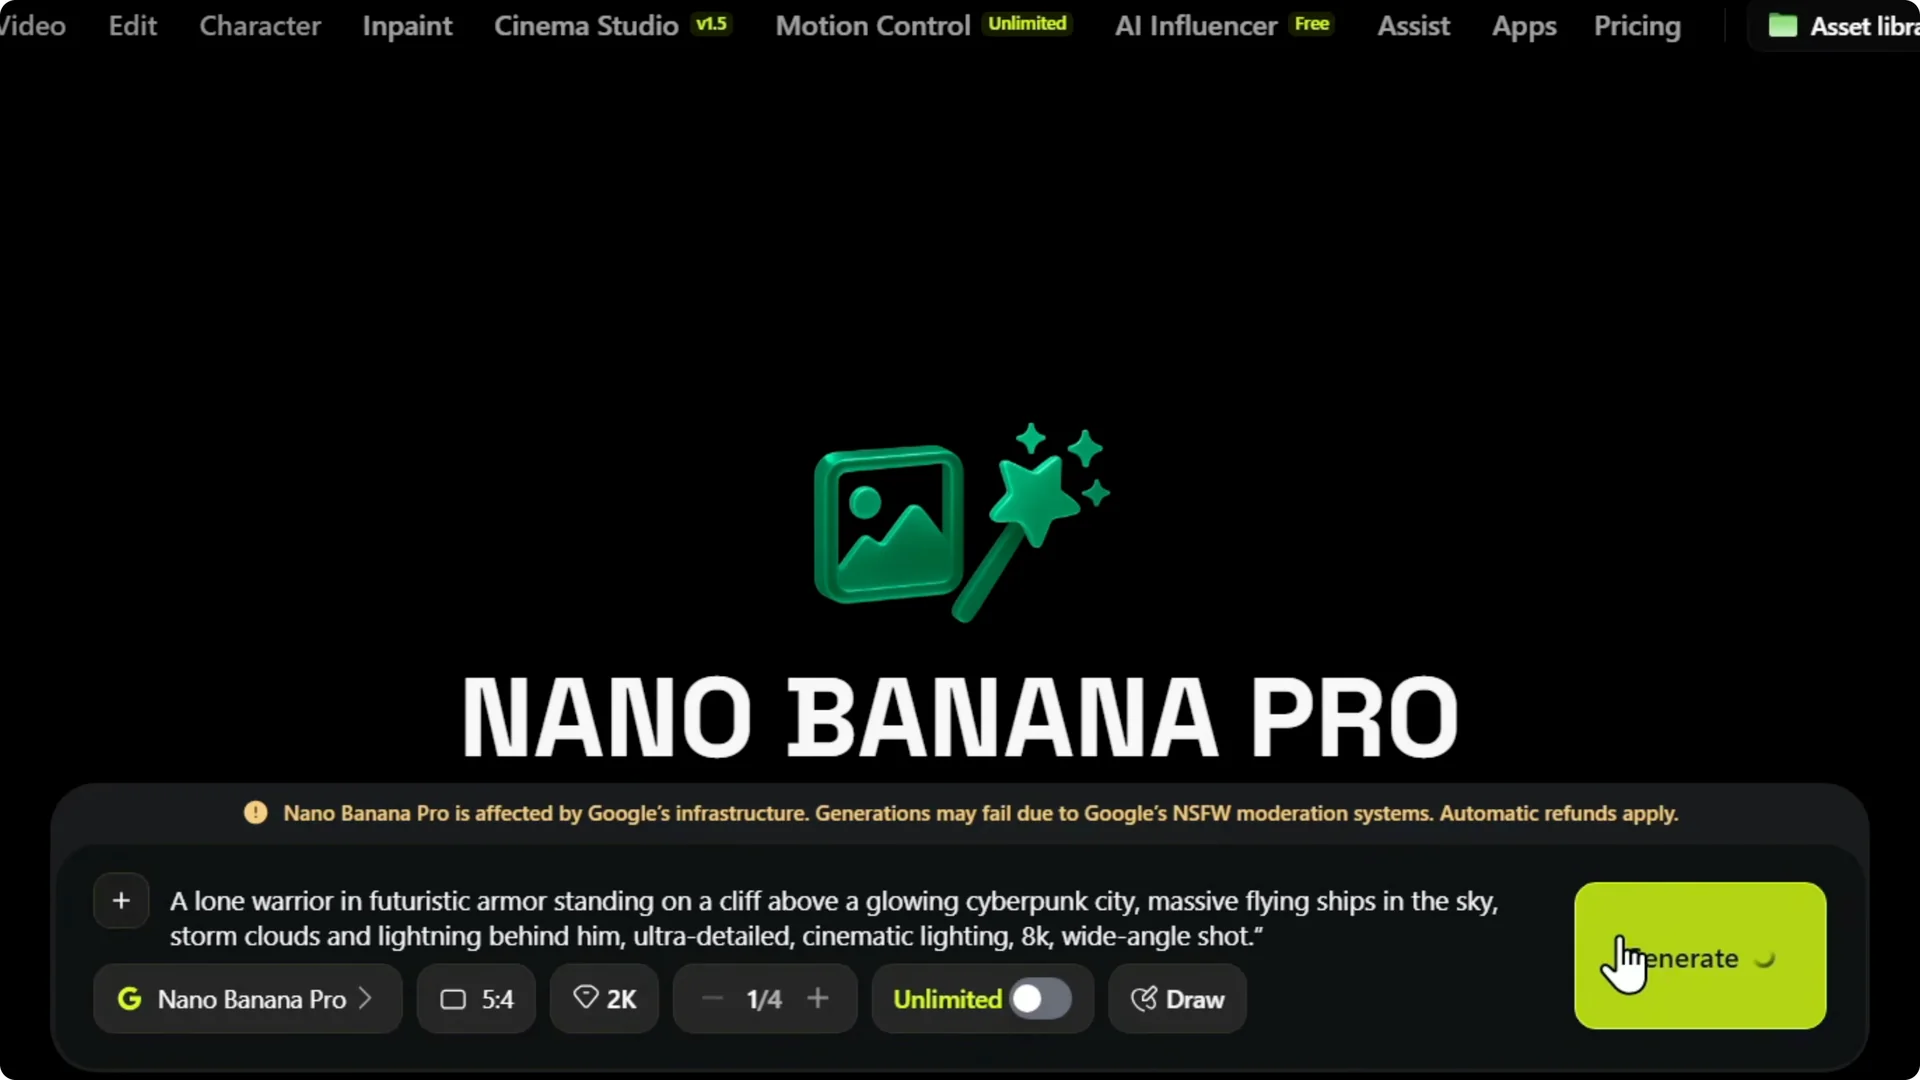Expand Nano Banana Pro model chevron
The width and height of the screenshot is (1920, 1080).
pos(365,999)
